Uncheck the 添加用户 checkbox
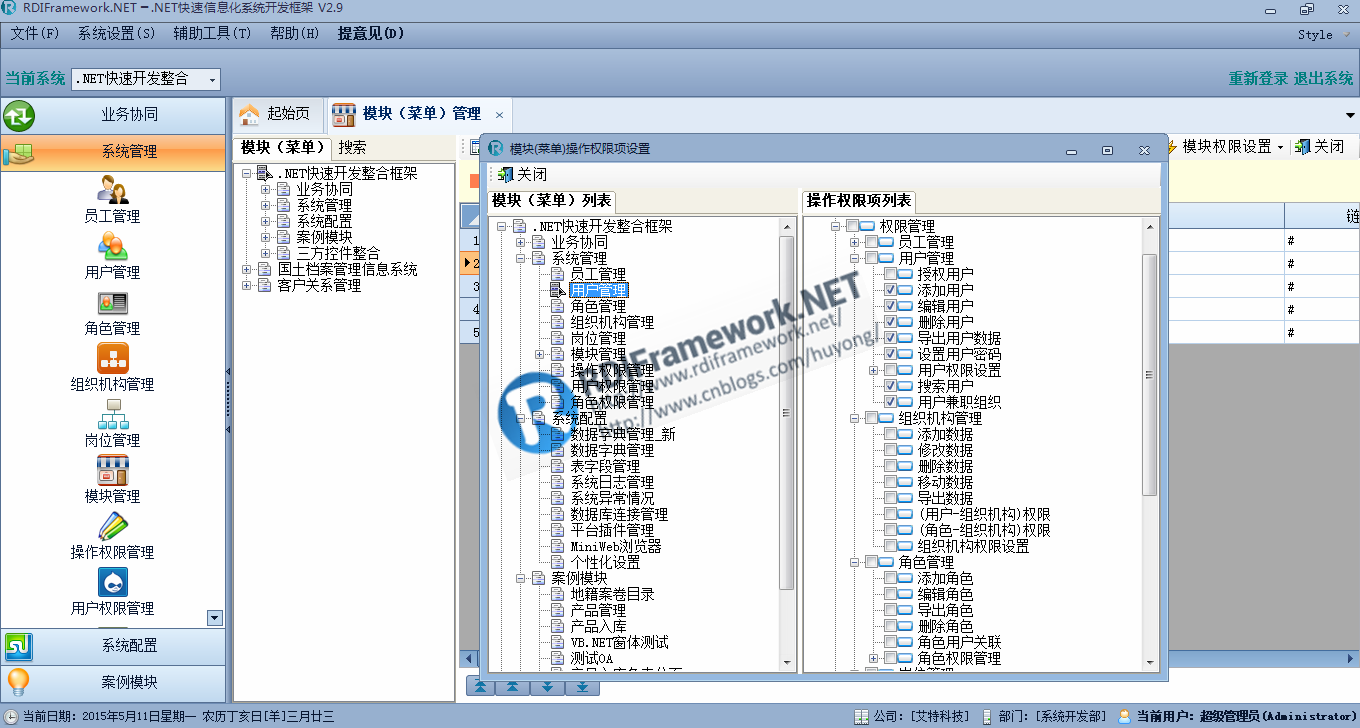 891,290
